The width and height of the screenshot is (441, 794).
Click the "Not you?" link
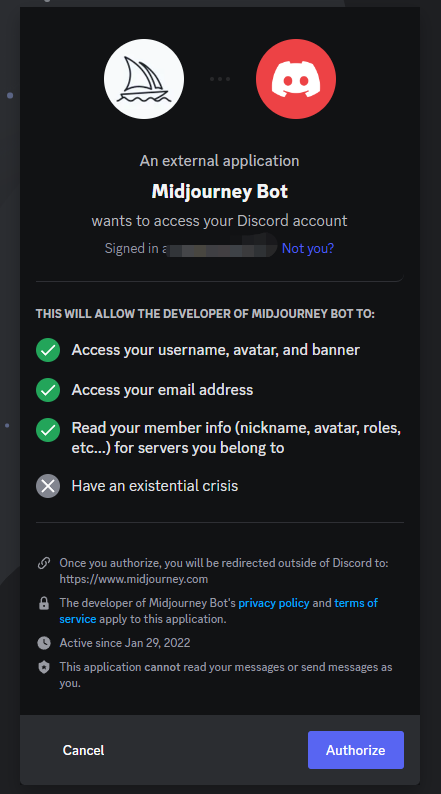(308, 248)
